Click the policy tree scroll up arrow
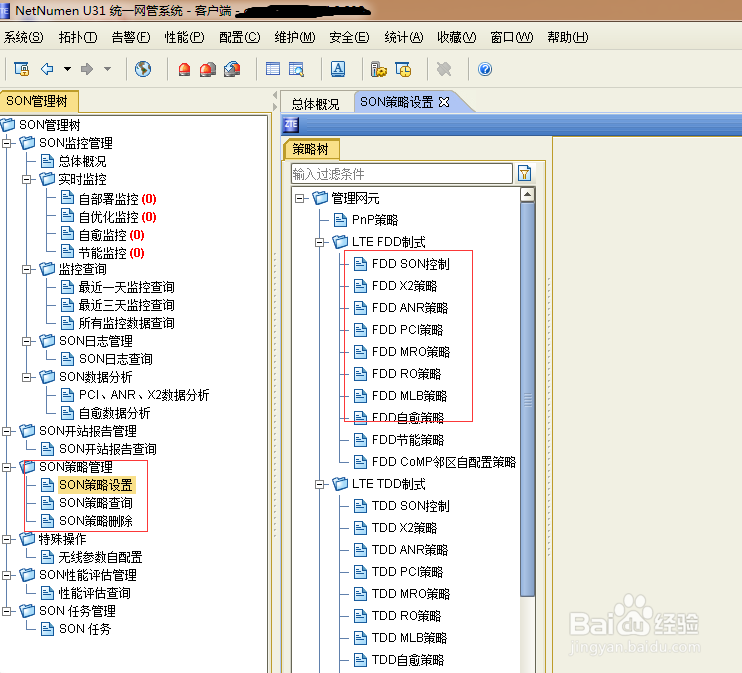The image size is (742, 673). pos(528,195)
